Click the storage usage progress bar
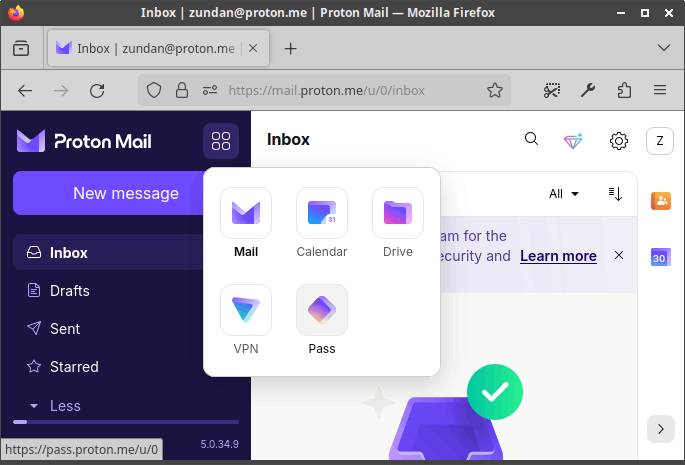The width and height of the screenshot is (685, 465). (x=126, y=422)
